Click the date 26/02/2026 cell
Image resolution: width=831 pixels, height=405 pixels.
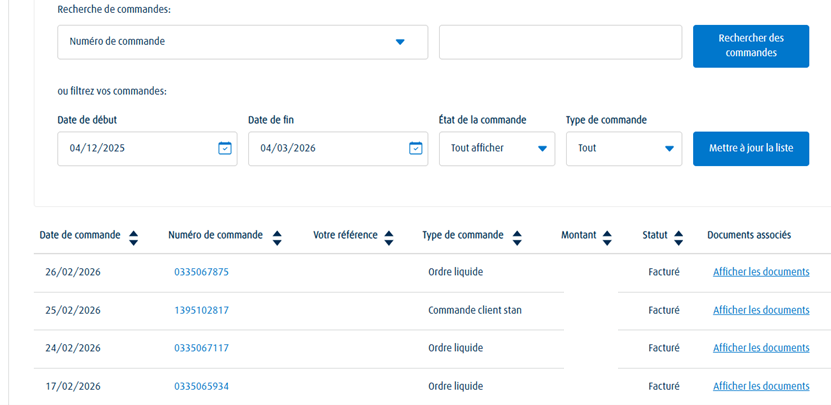click(x=73, y=272)
